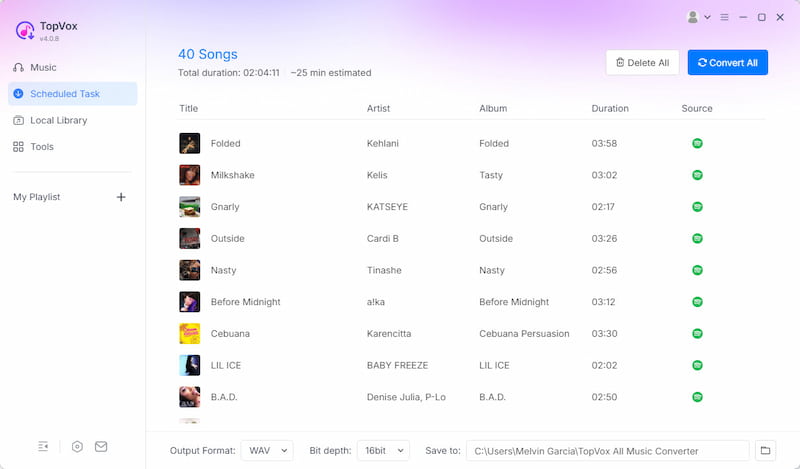Open the Scheduled Task section

72,94
